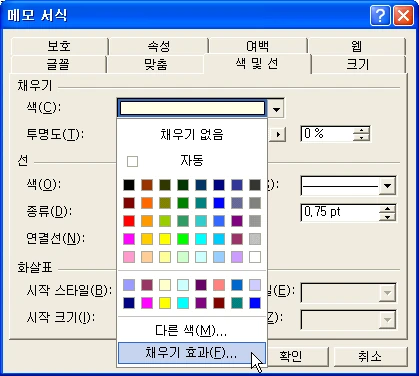Click the dialog help question-mark button

(380, 16)
